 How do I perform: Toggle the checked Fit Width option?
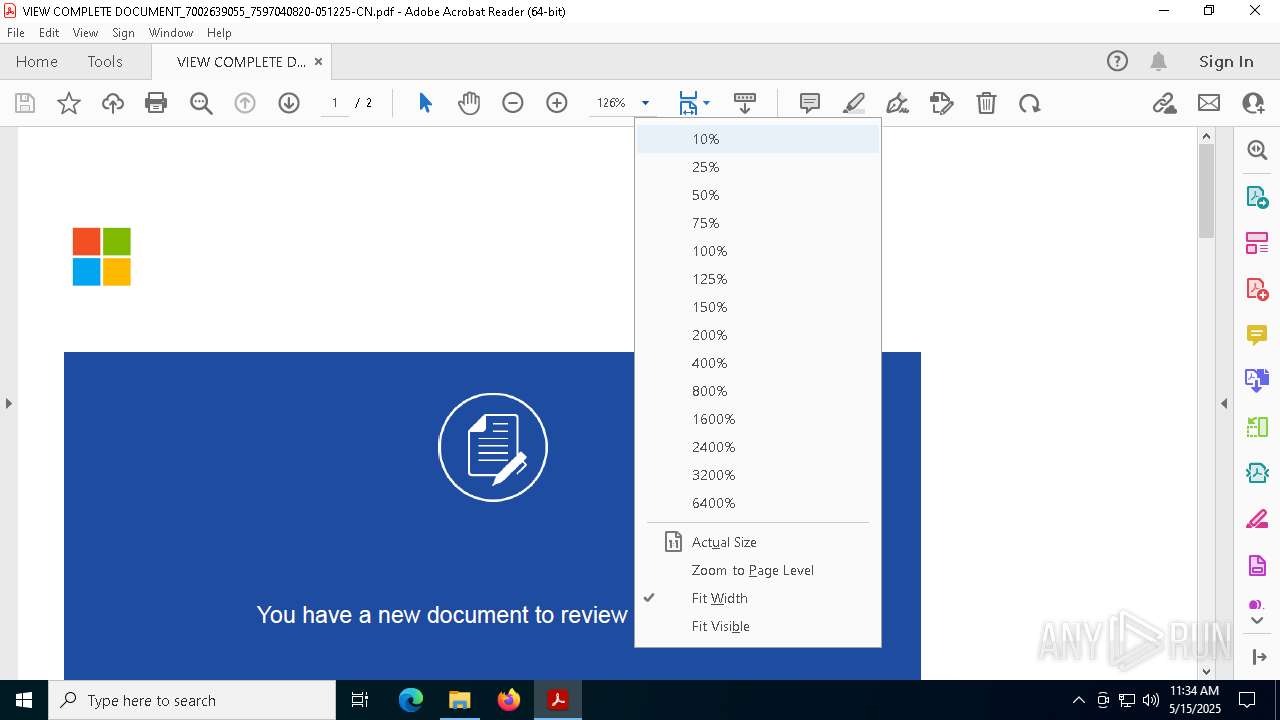(758, 598)
